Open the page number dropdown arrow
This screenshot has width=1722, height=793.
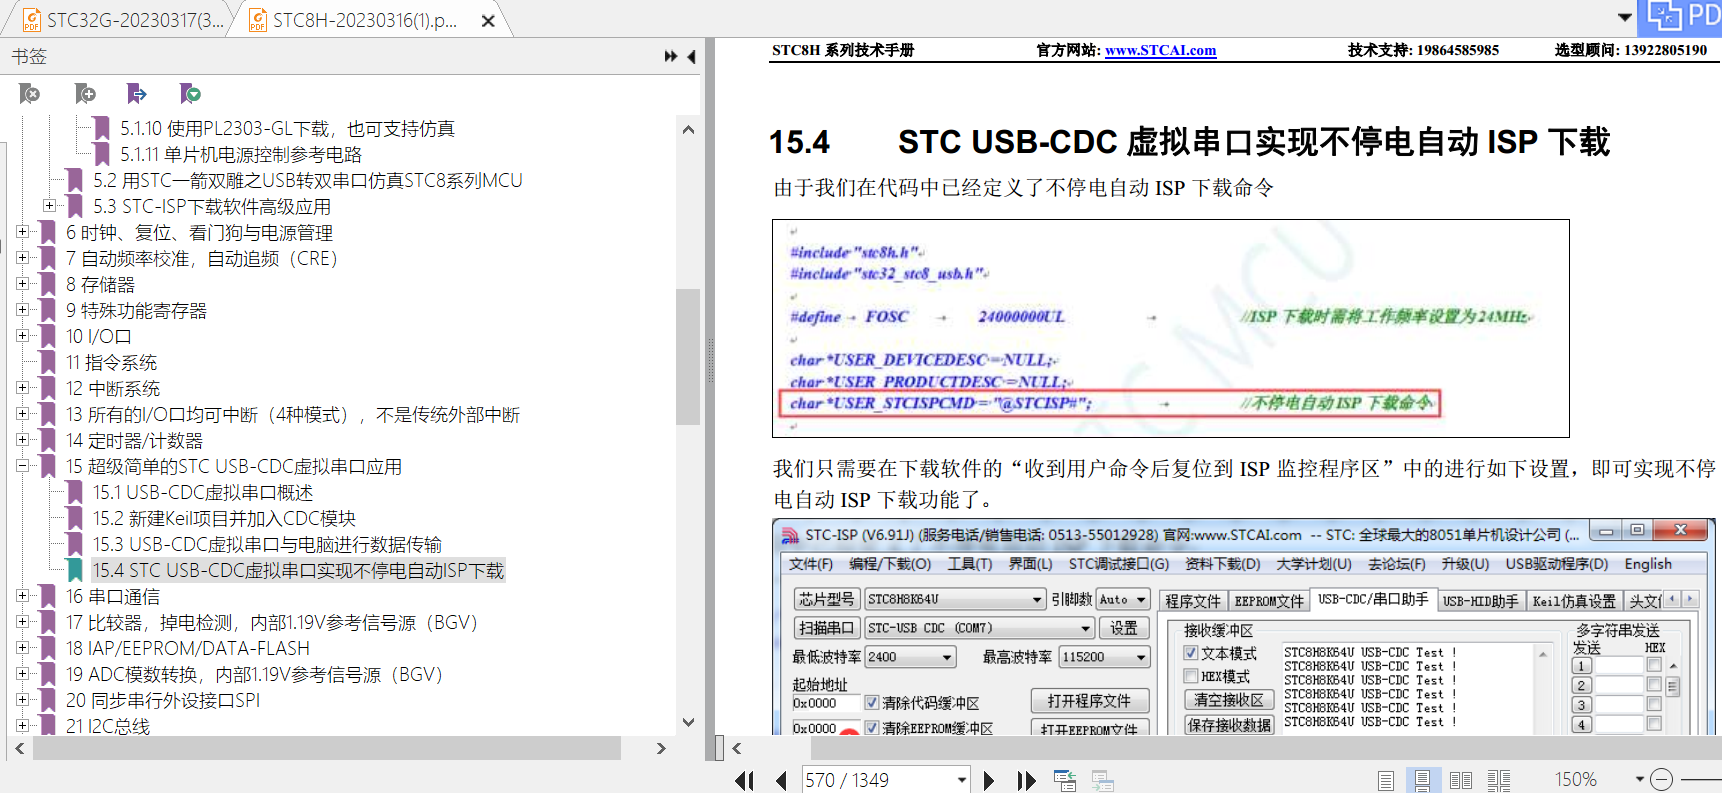pos(962,780)
